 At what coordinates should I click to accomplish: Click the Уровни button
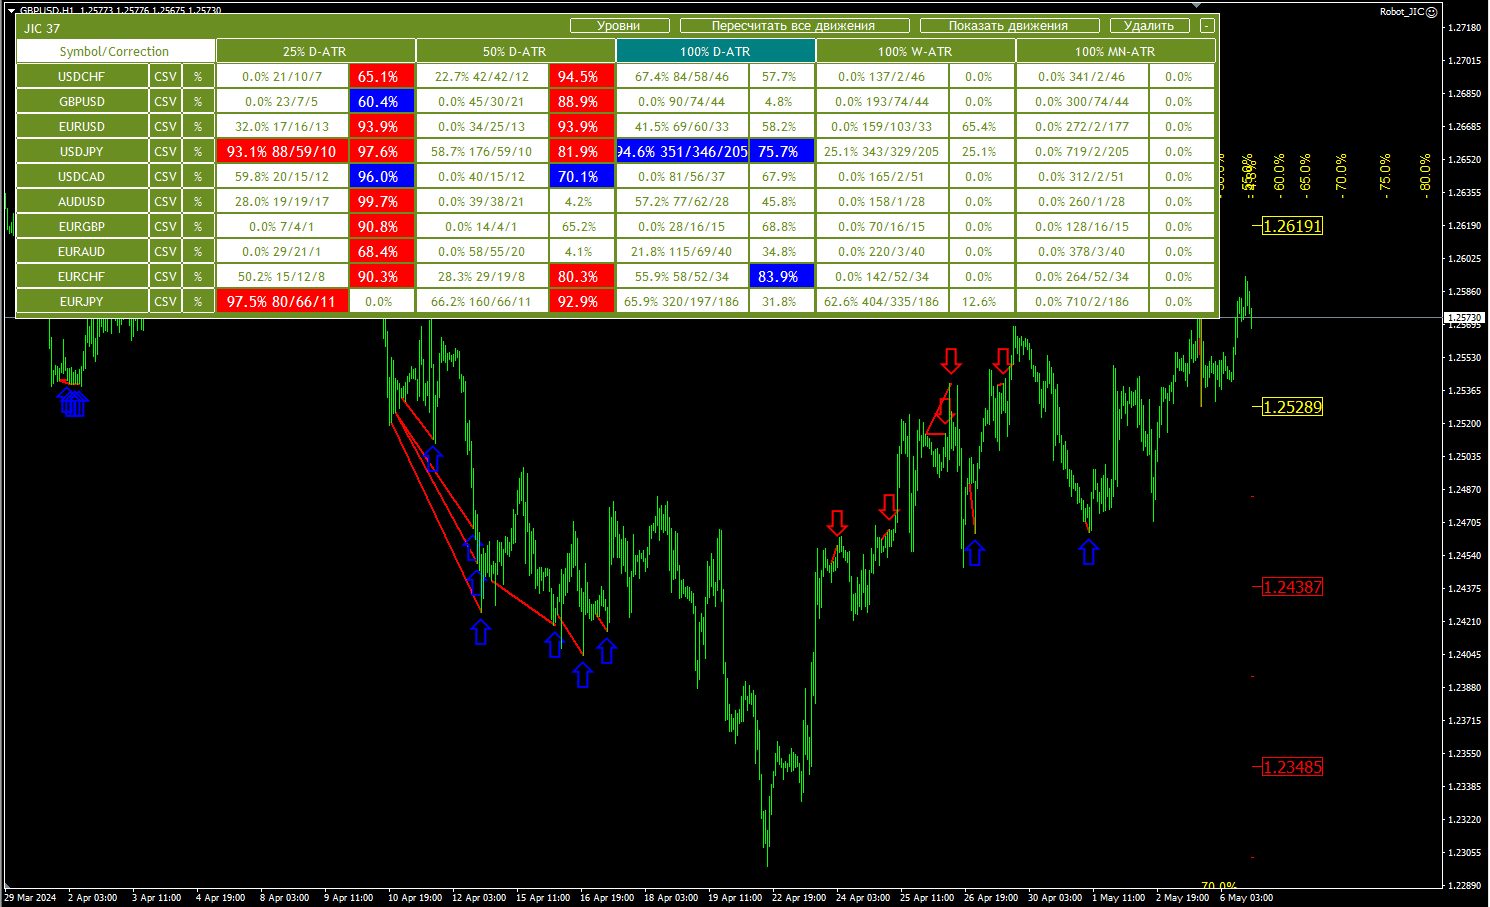(x=619, y=26)
